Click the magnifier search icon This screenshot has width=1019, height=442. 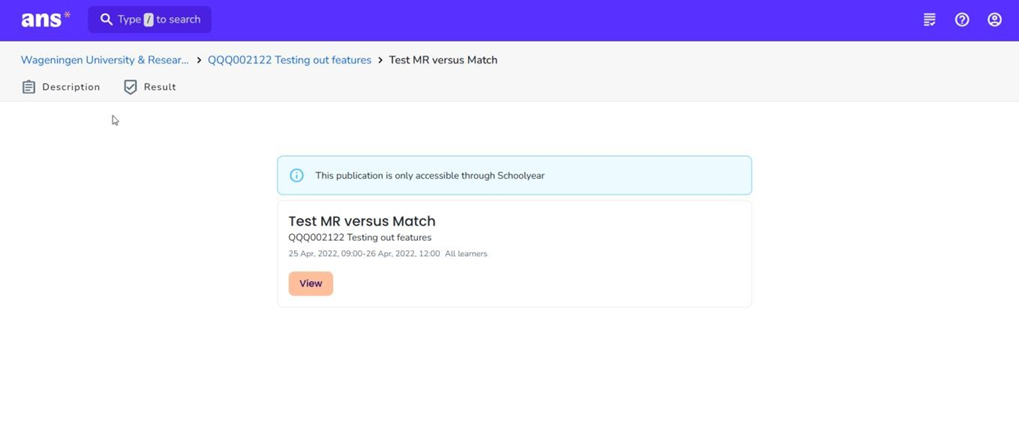tap(106, 19)
